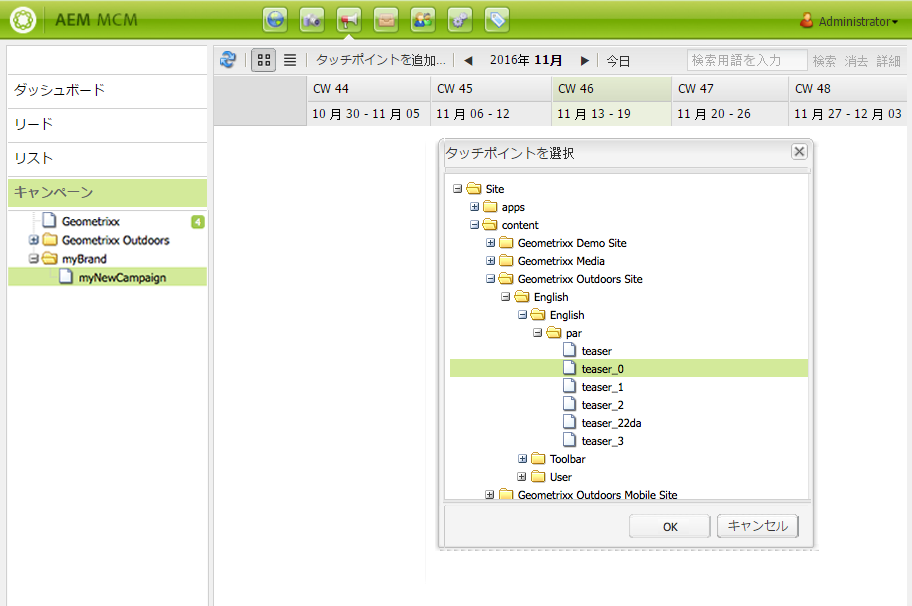This screenshot has height=606, width=912.
Task: Click the AEM logo icon
Action: point(23,20)
